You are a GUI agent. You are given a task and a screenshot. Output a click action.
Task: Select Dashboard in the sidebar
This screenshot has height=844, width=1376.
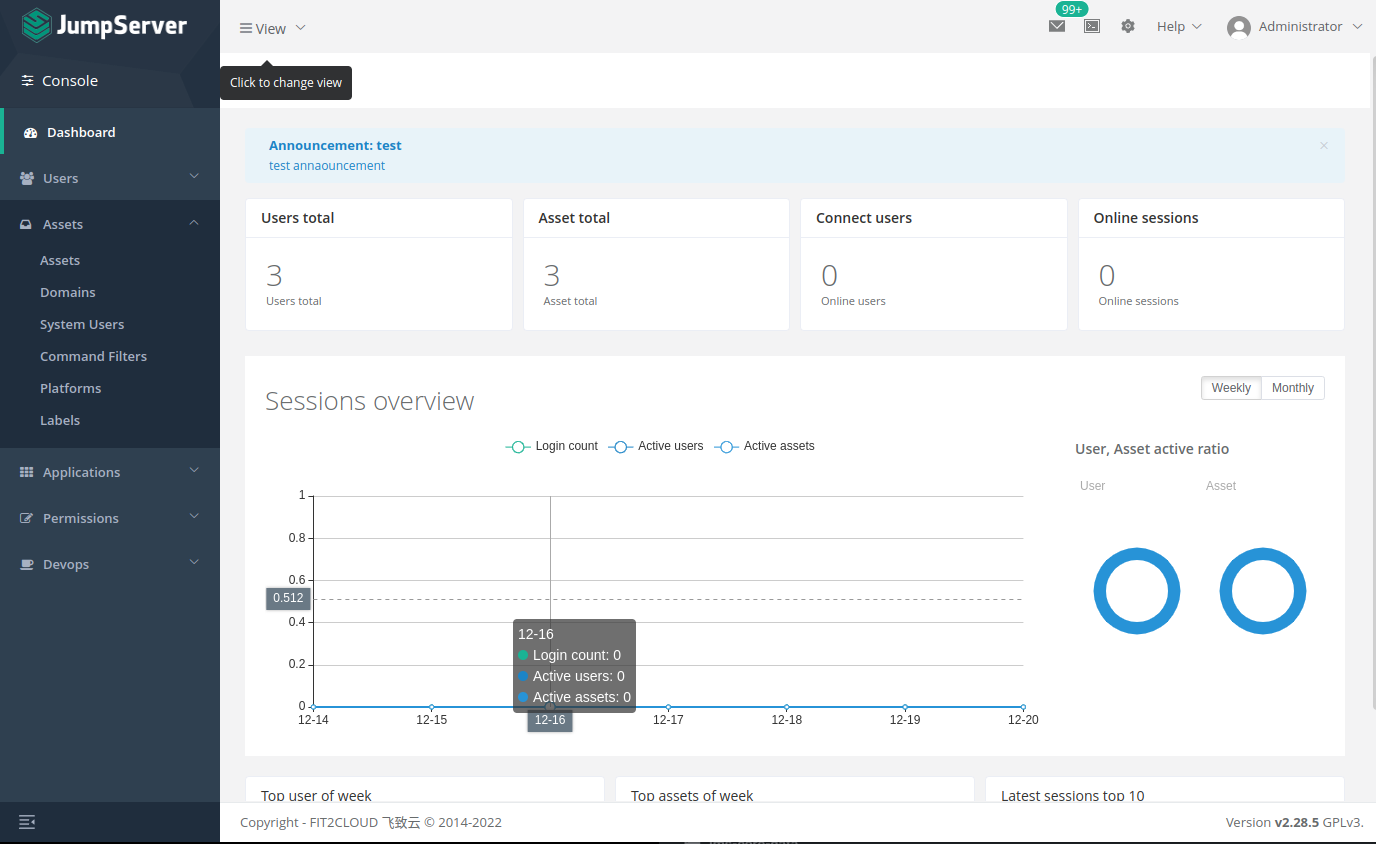click(x=81, y=131)
